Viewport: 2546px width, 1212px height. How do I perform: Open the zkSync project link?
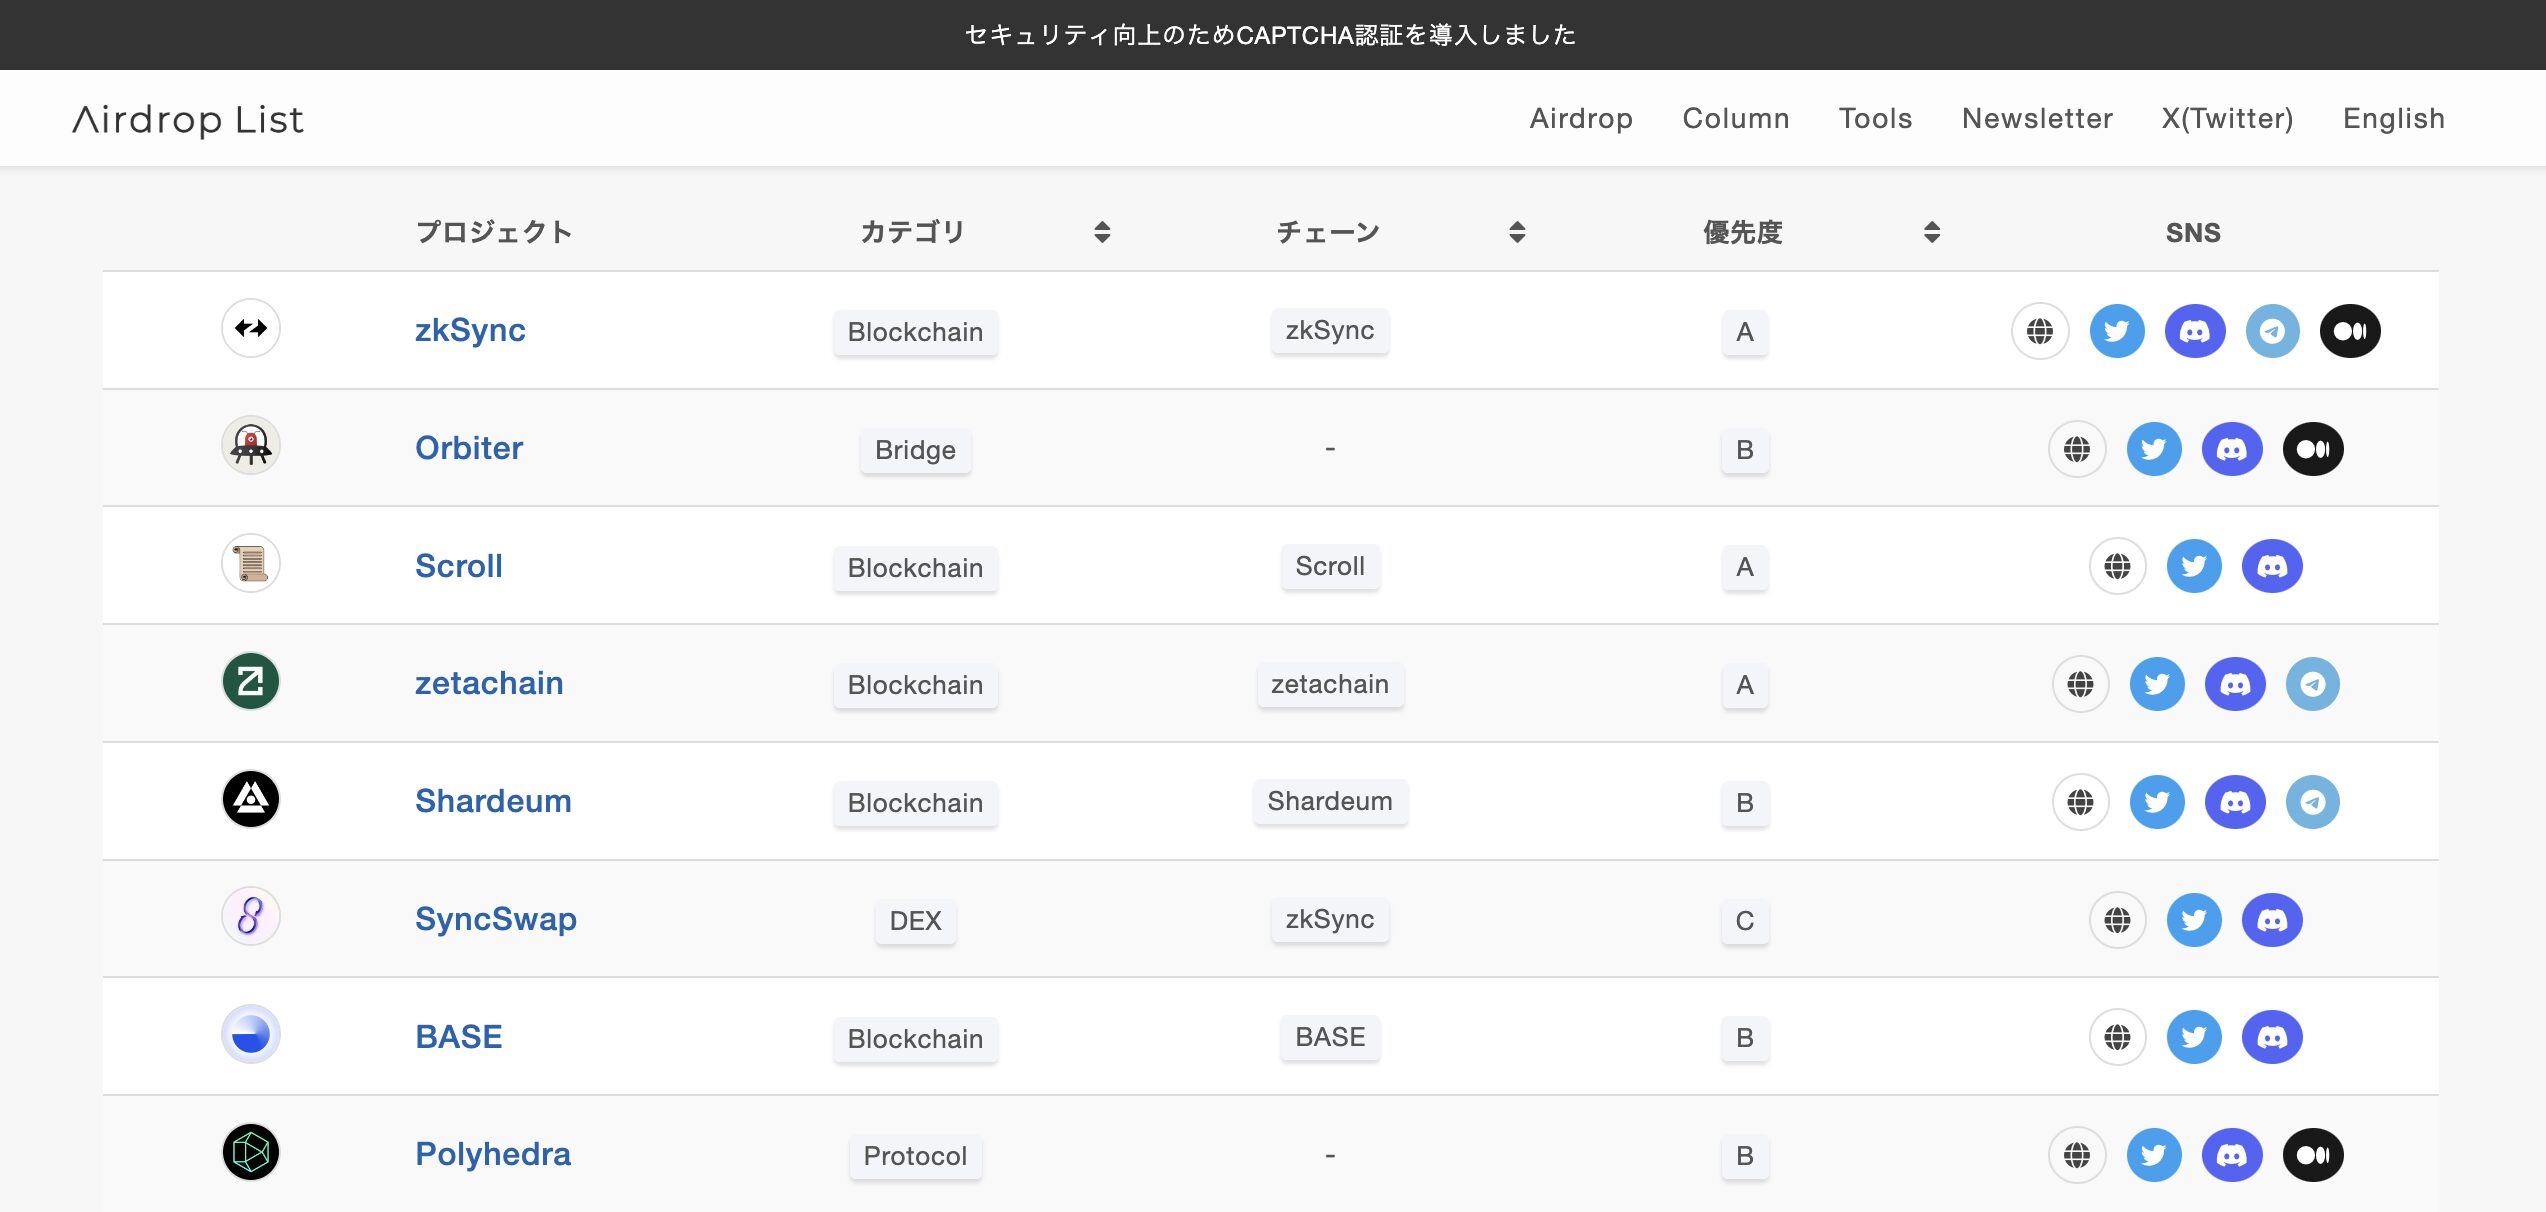click(x=470, y=329)
